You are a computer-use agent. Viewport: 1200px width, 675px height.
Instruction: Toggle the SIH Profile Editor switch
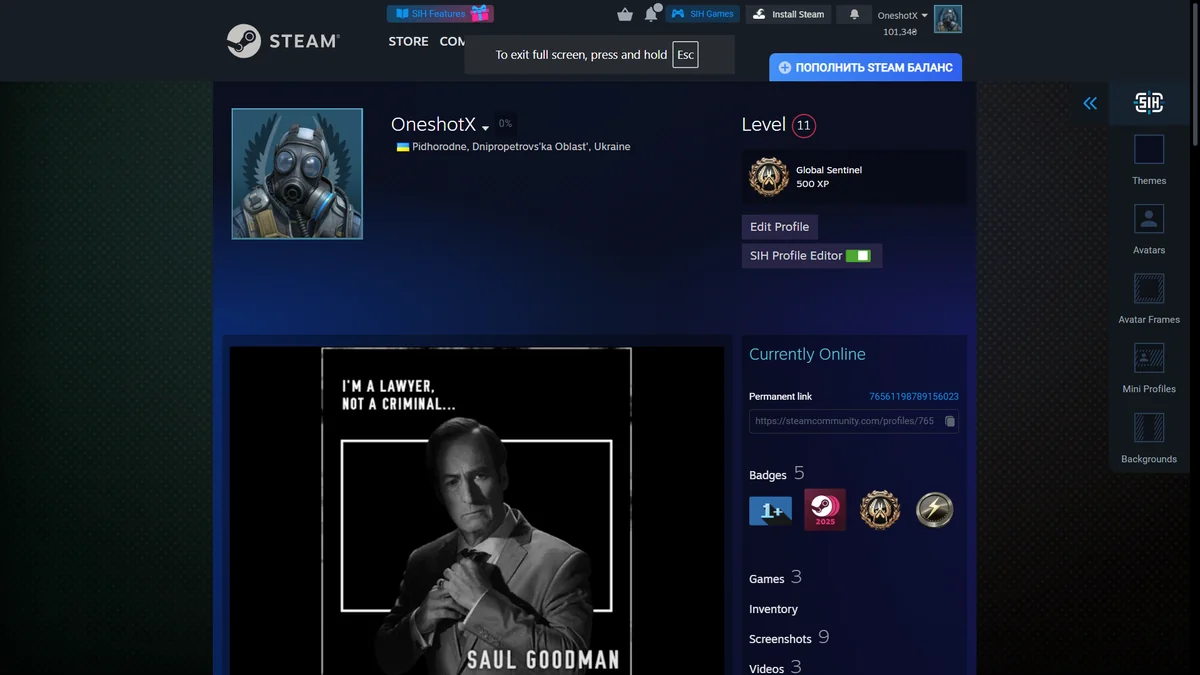[x=858, y=256]
